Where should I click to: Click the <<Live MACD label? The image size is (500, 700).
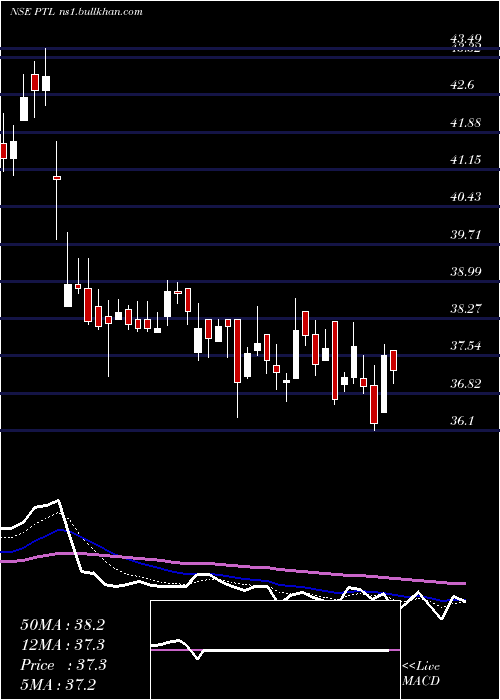pyautogui.click(x=421, y=673)
